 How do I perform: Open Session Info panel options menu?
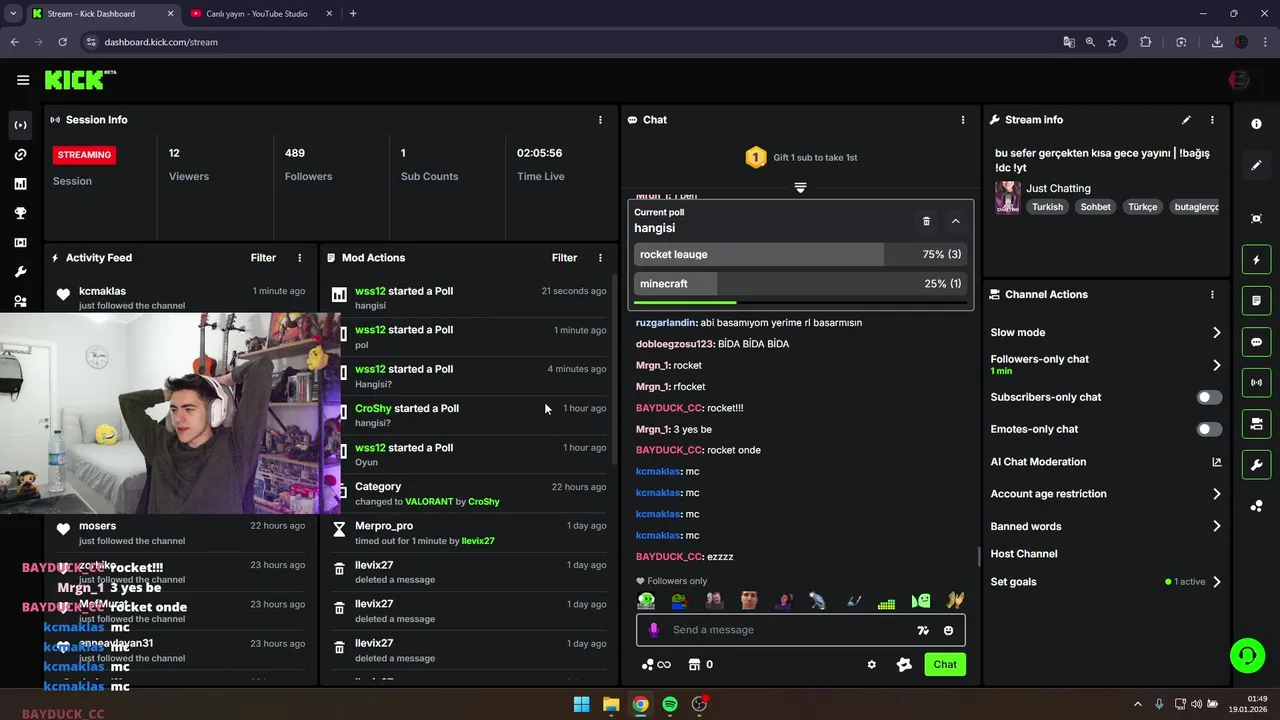click(600, 120)
